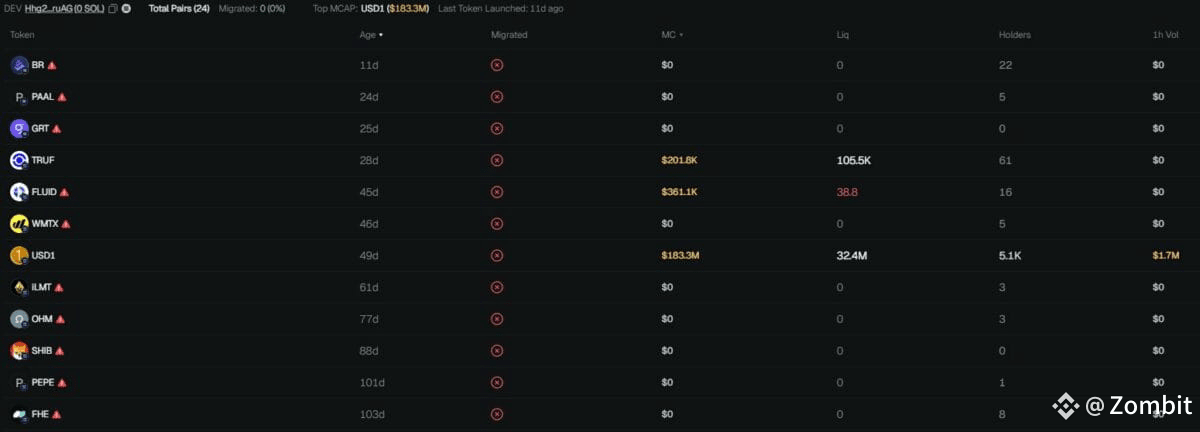Click the round icon beside copy
Image resolution: width=1200 pixels, height=432 pixels.
pos(127,8)
